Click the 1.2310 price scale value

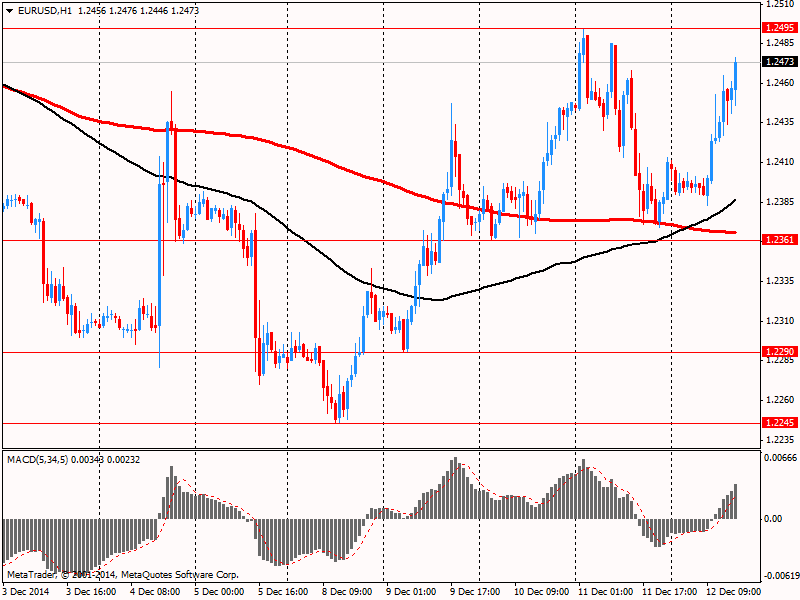780,321
